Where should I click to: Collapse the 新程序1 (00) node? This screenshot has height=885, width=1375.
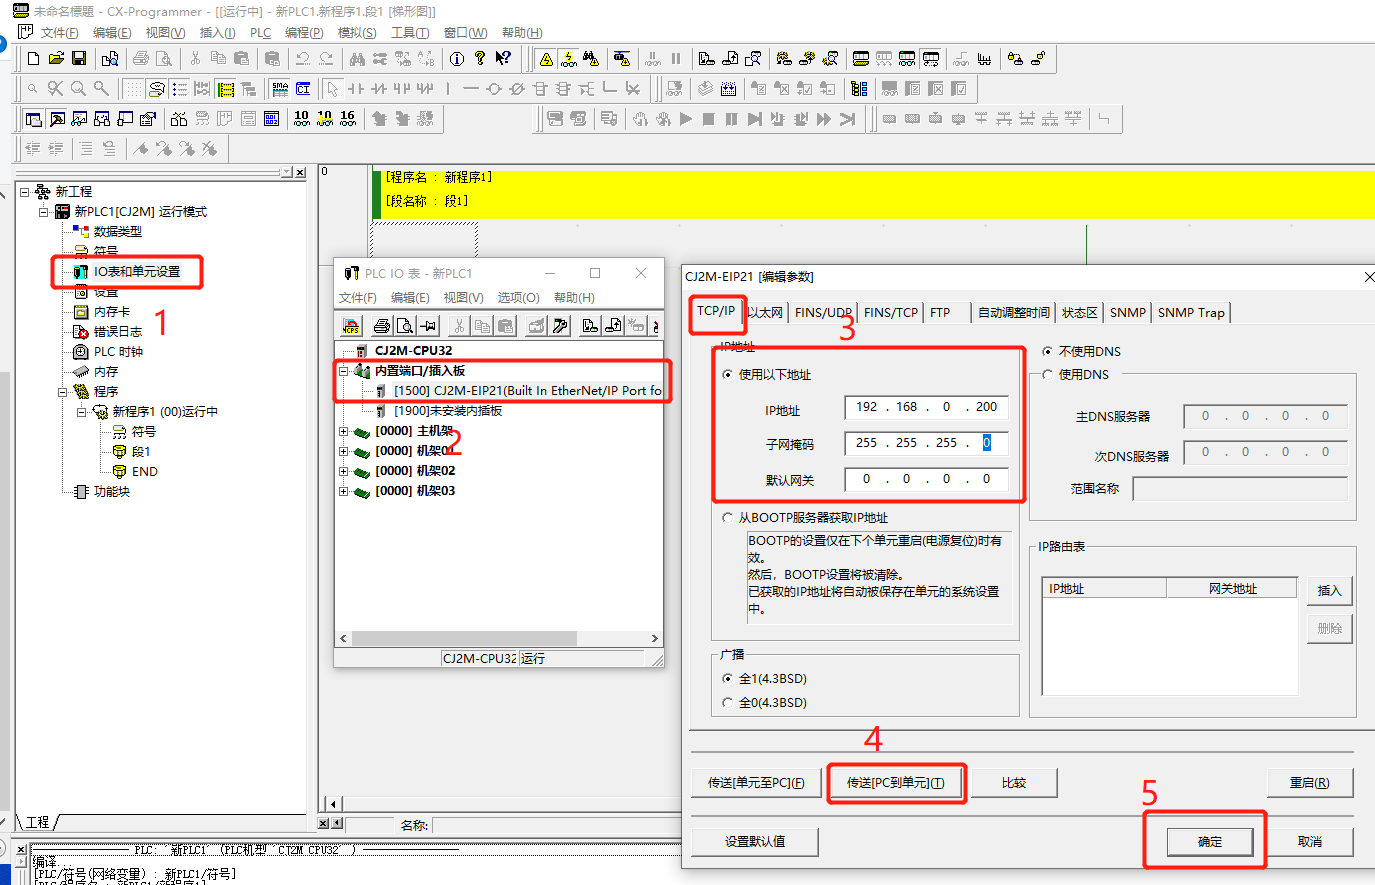tap(82, 411)
